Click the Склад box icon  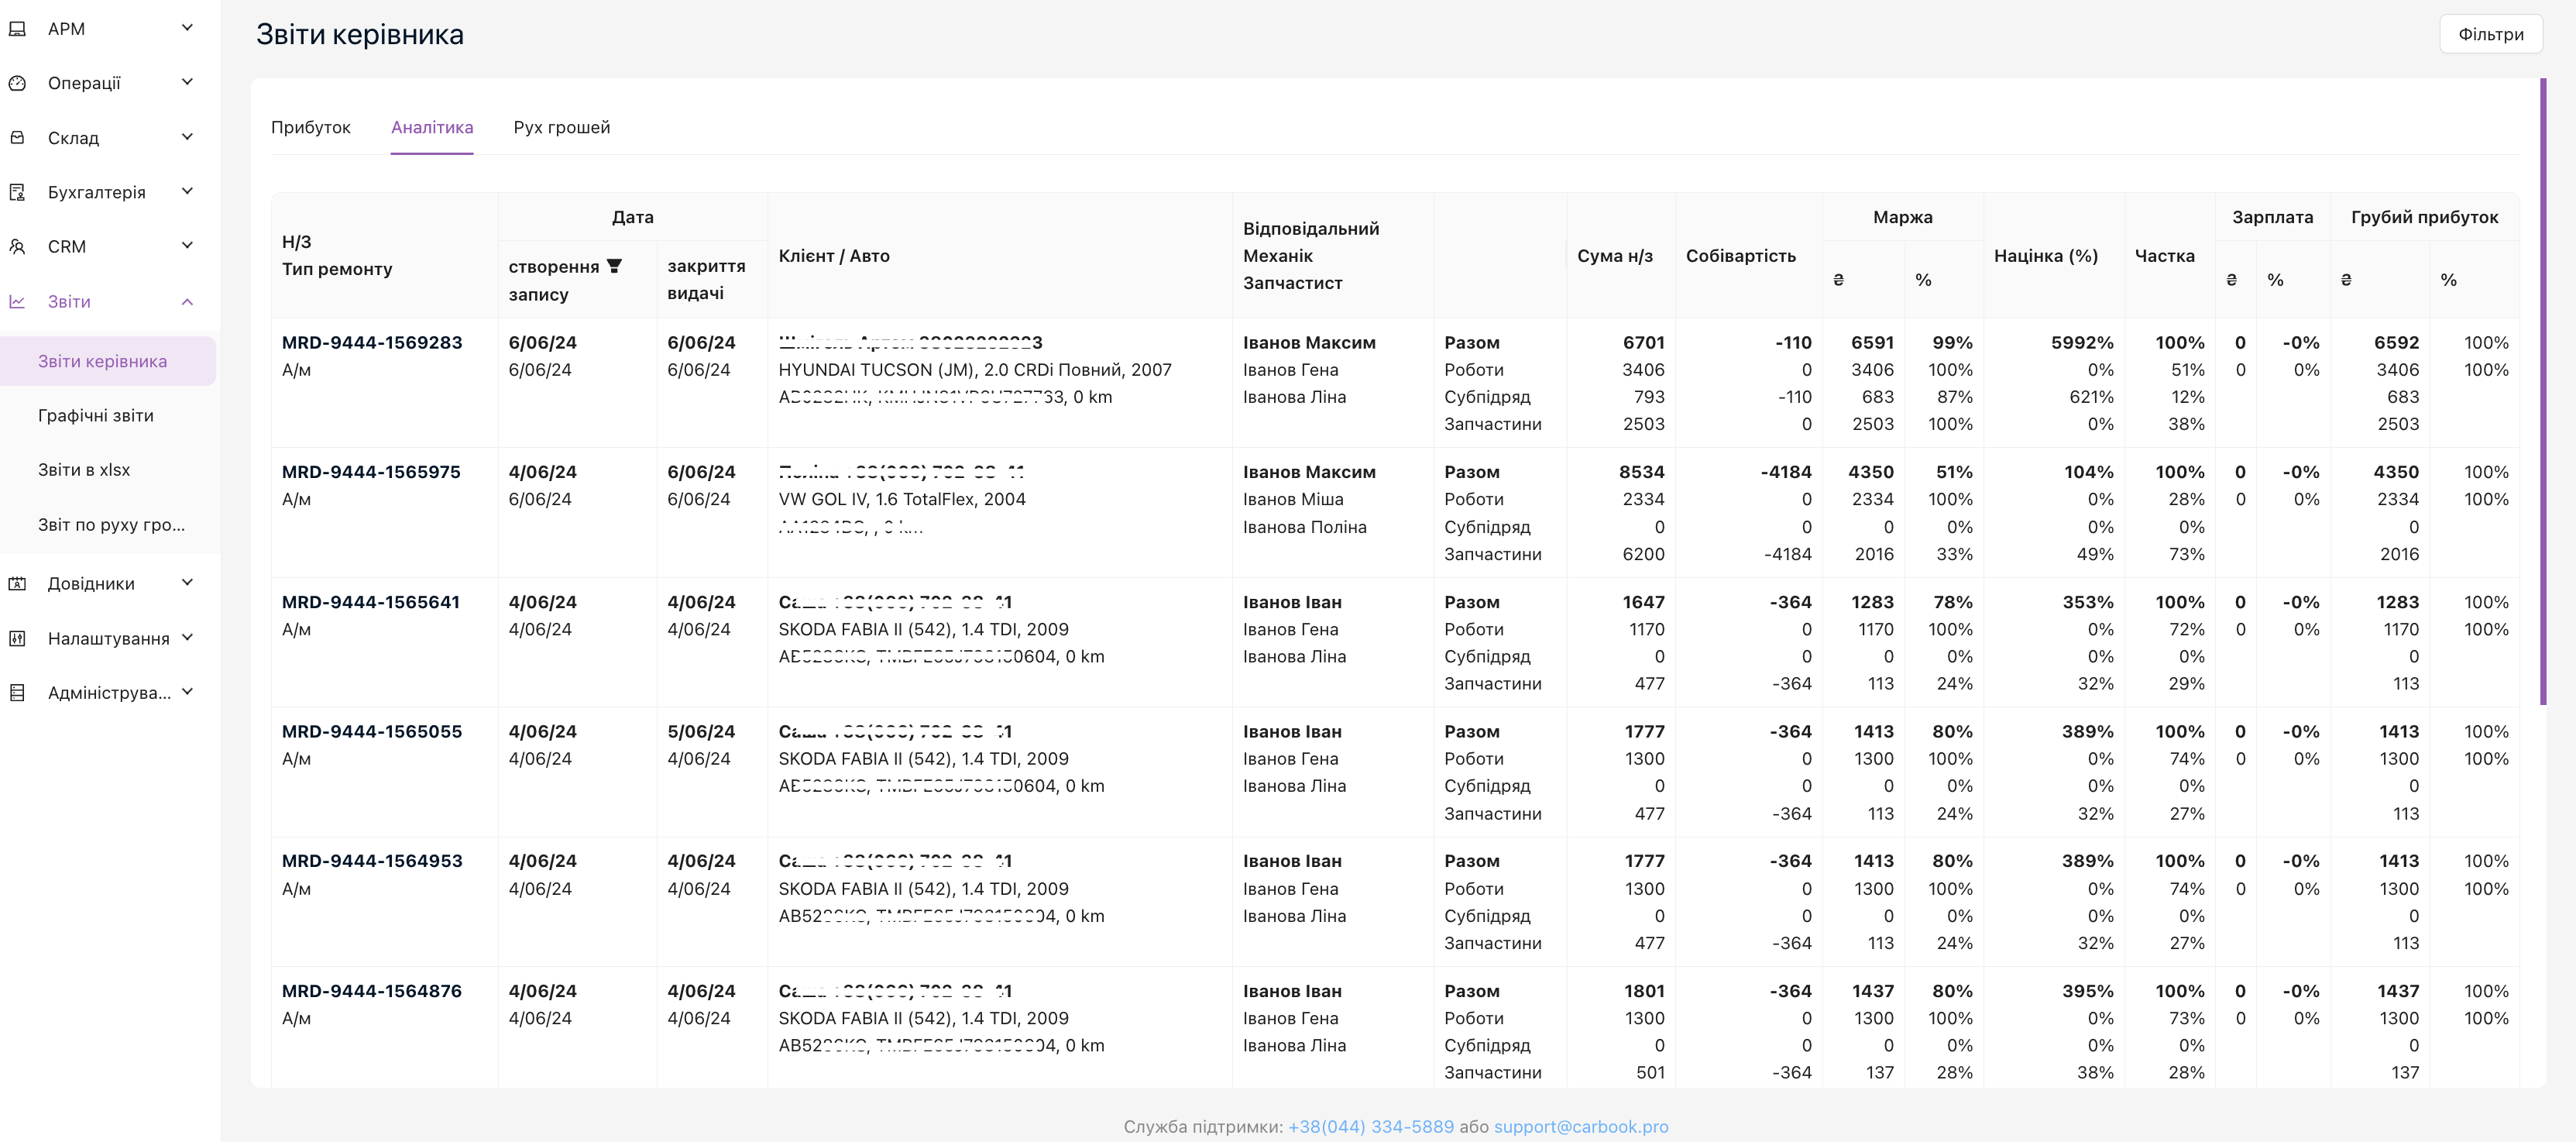pyautogui.click(x=17, y=138)
